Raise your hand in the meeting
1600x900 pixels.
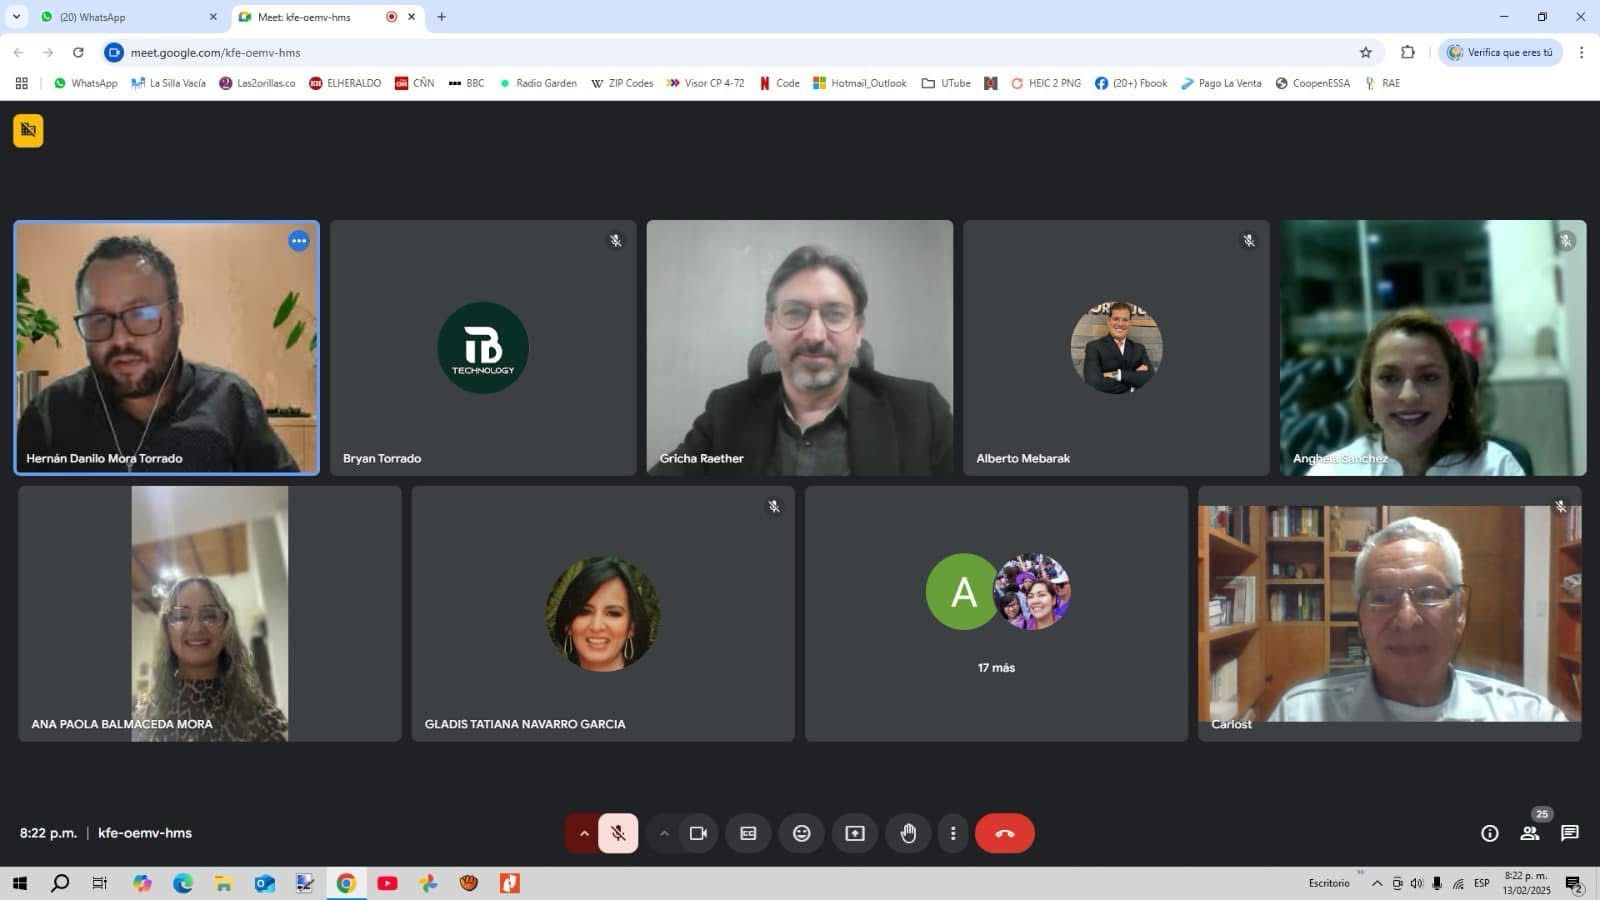(x=908, y=833)
